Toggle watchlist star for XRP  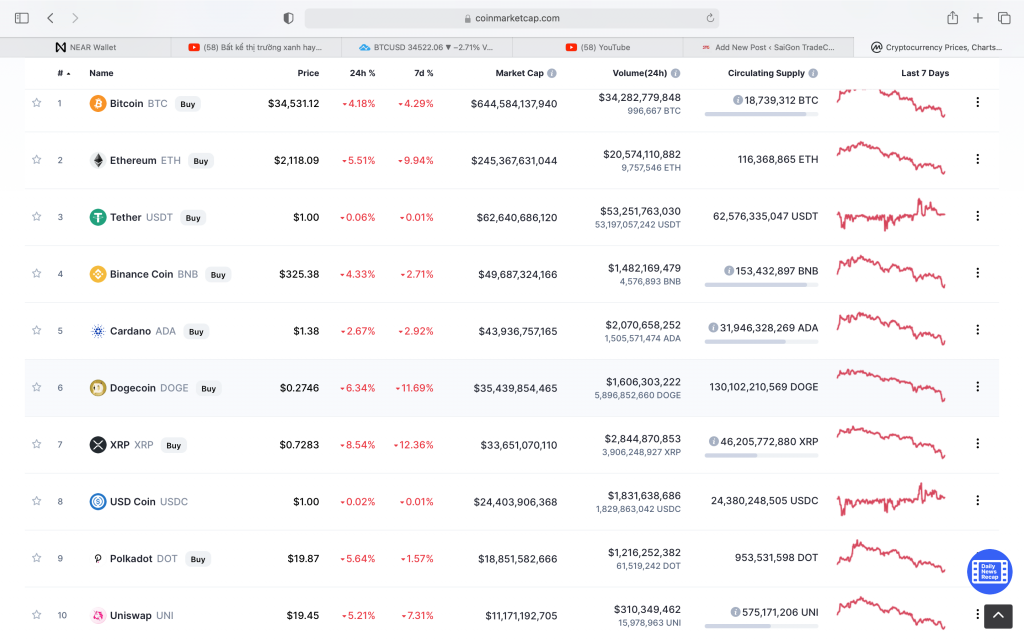tap(37, 444)
